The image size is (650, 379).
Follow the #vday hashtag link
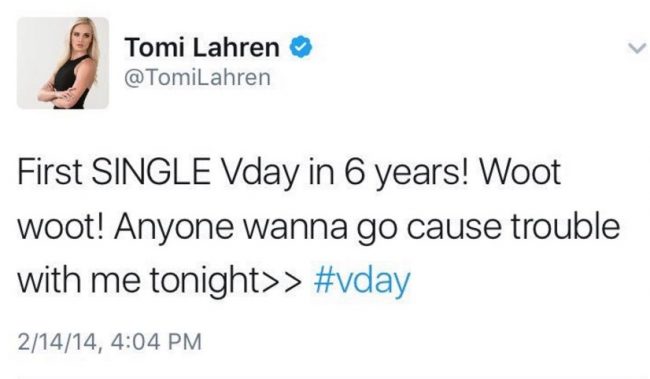pos(362,281)
